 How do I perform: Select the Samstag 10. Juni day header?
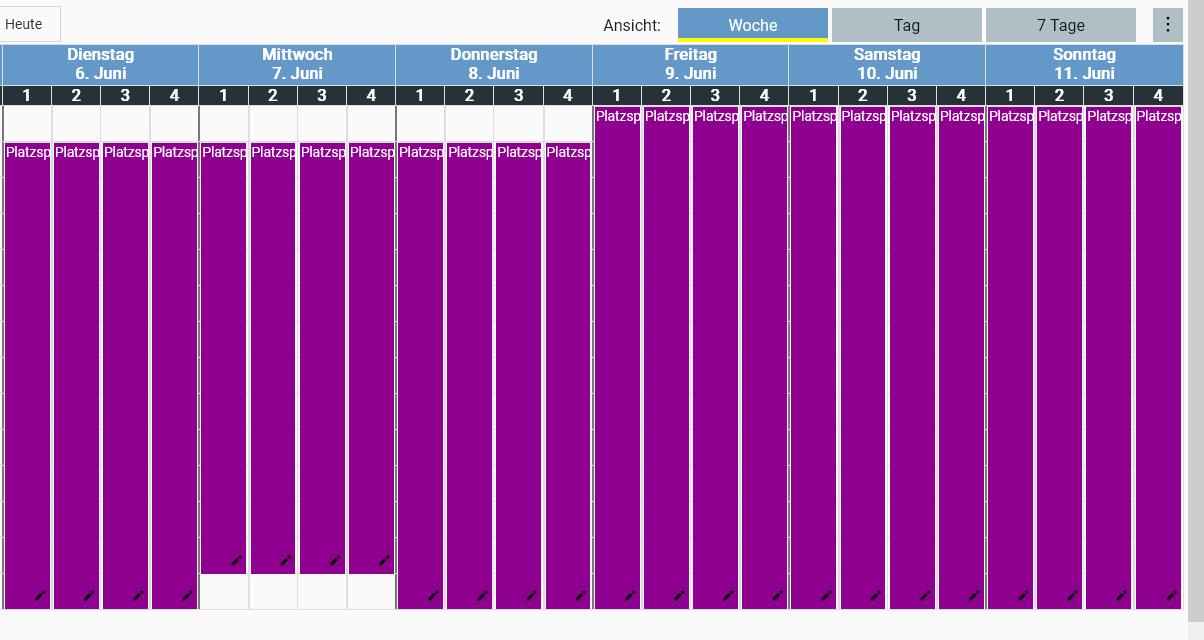(887, 64)
